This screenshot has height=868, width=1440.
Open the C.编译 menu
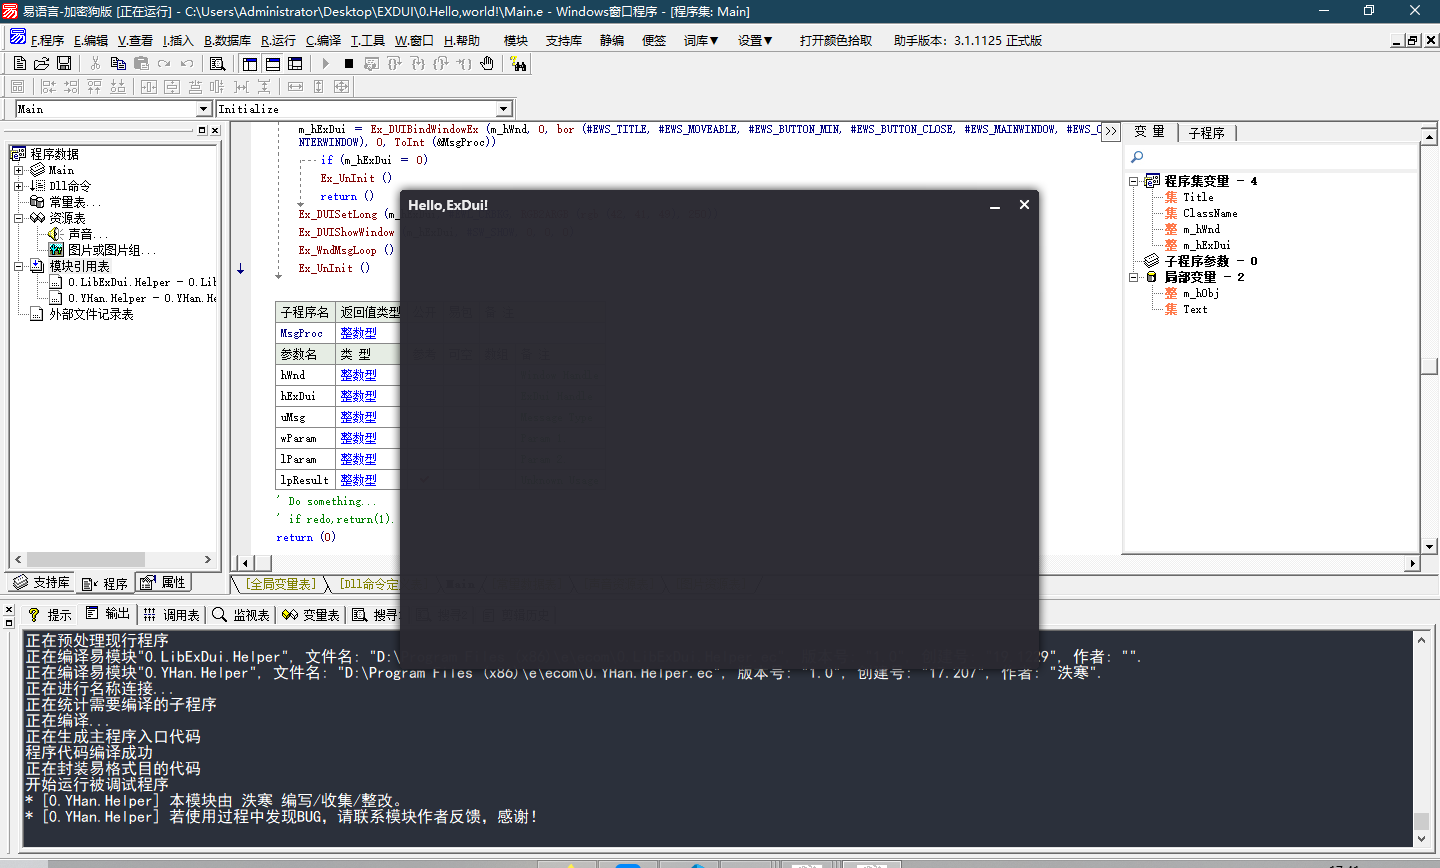(323, 40)
